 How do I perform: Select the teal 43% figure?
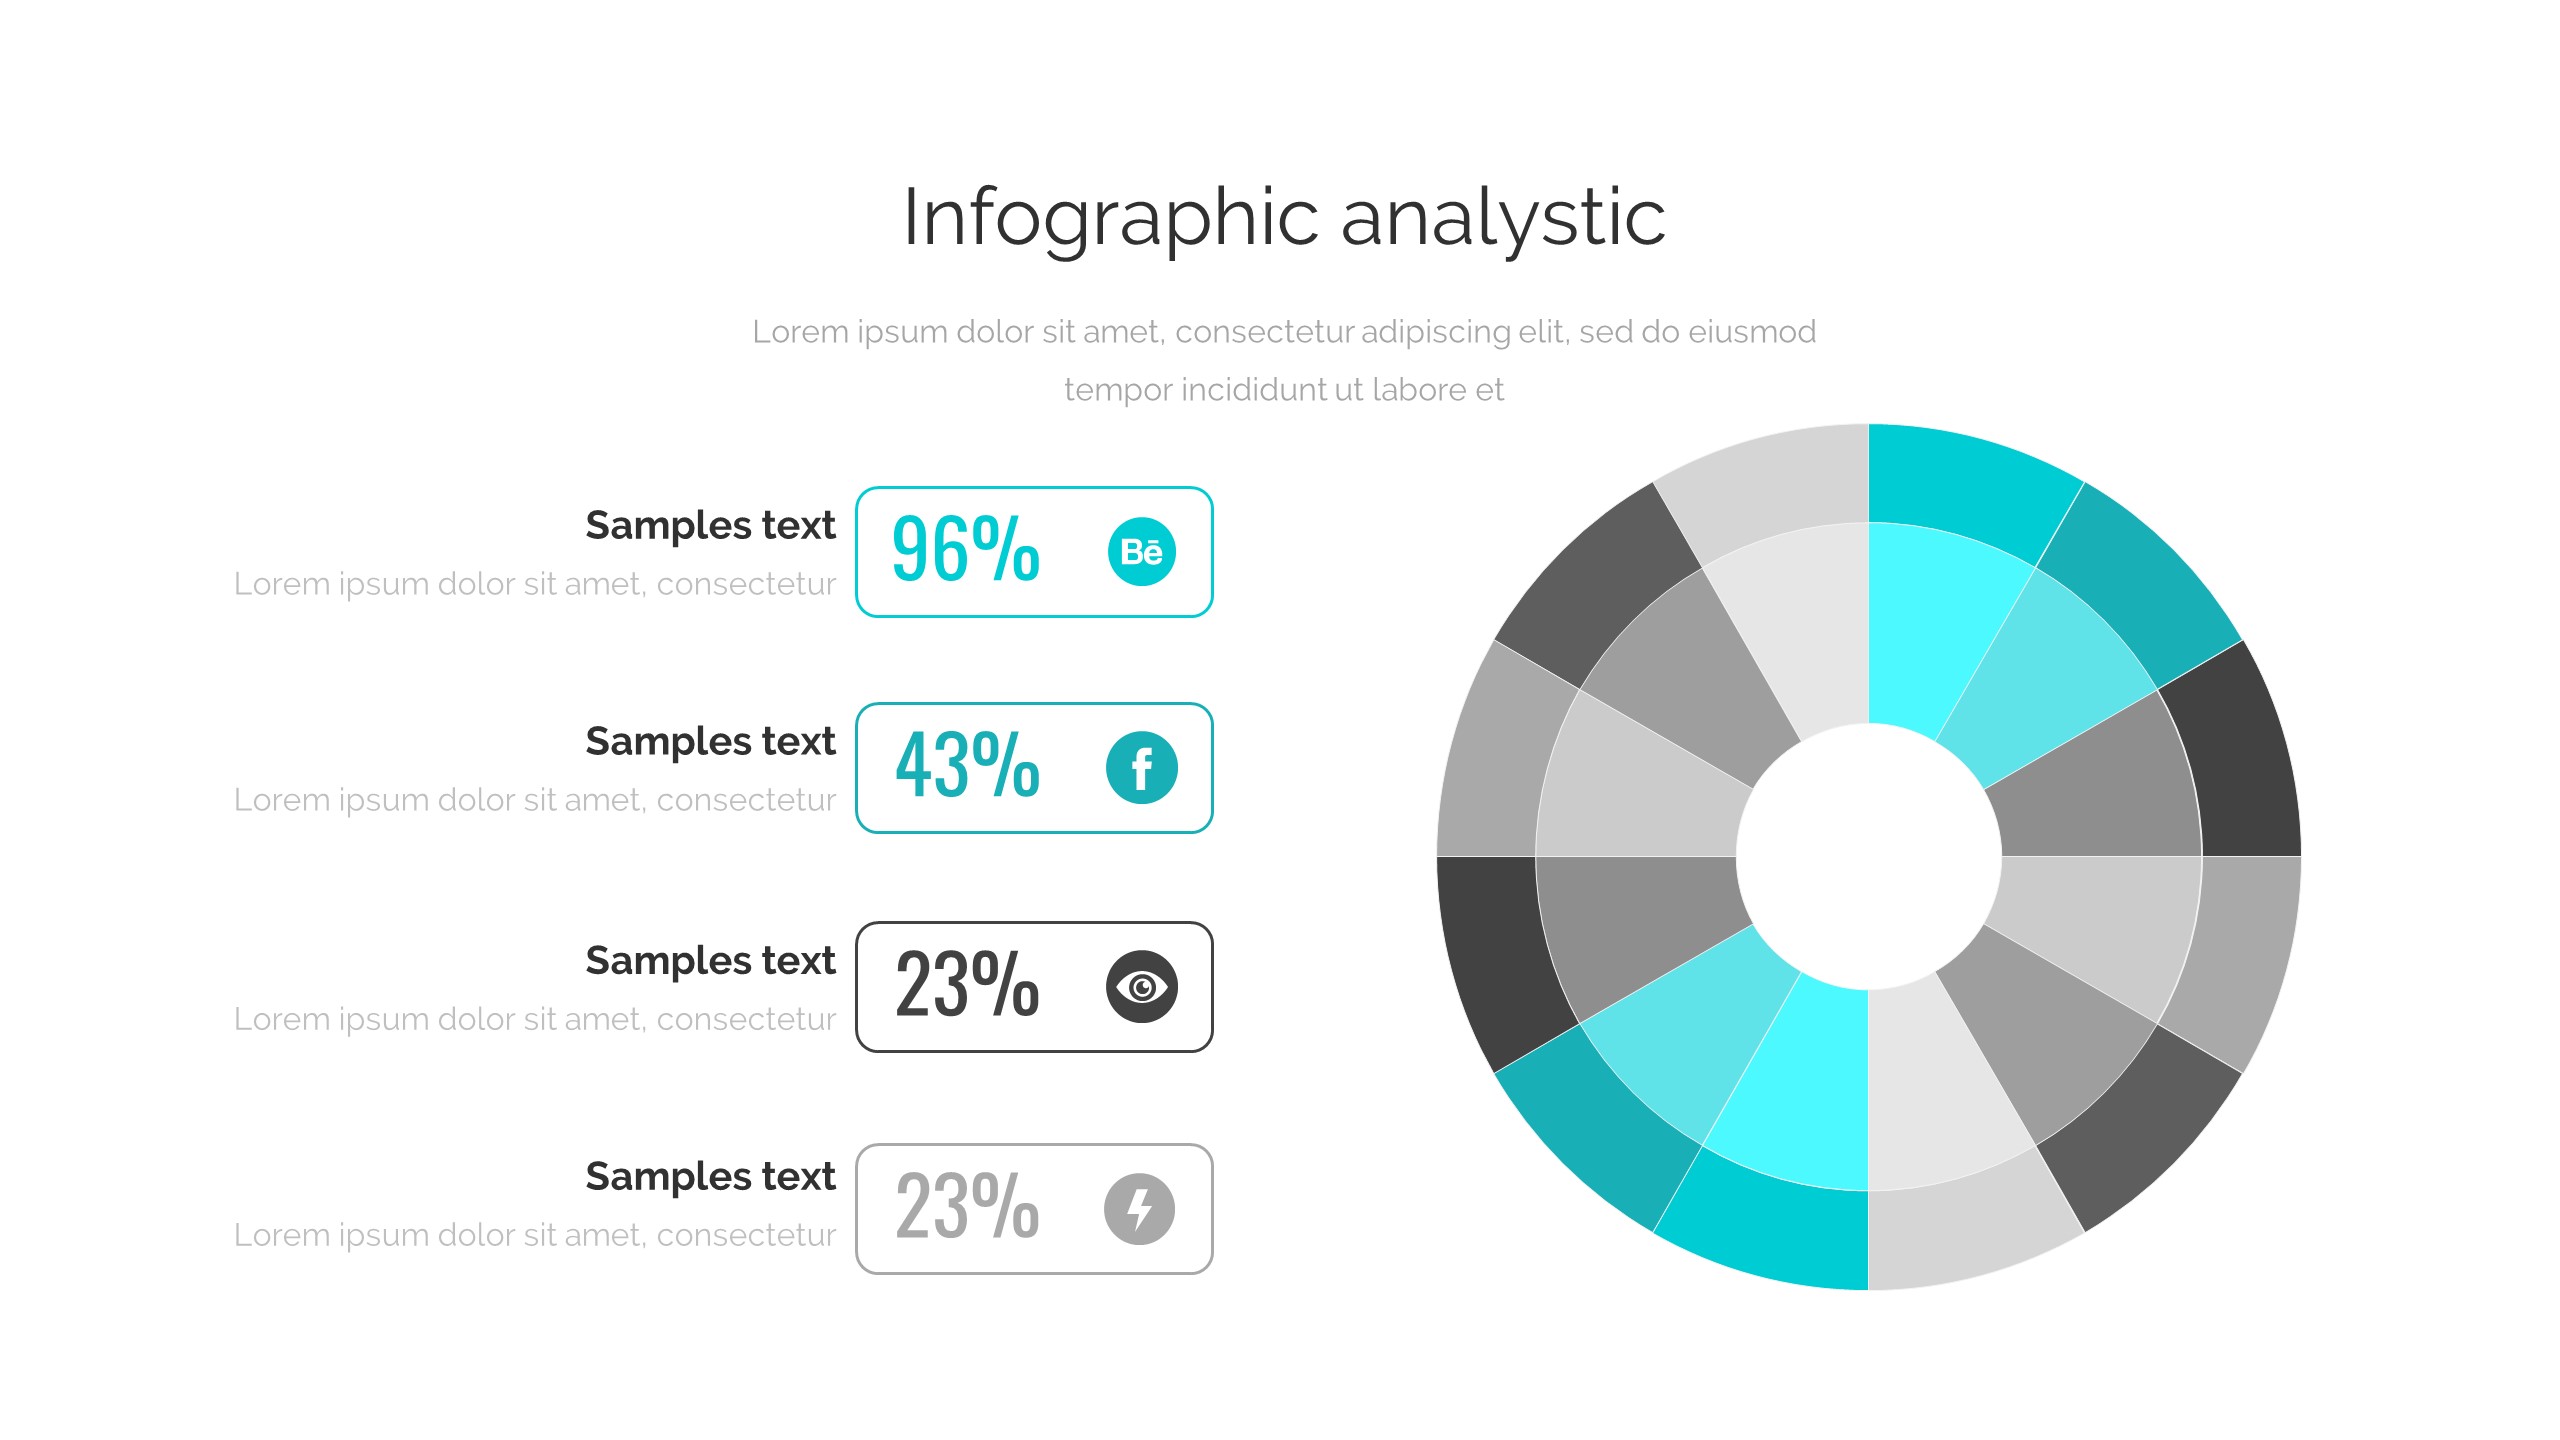click(967, 765)
